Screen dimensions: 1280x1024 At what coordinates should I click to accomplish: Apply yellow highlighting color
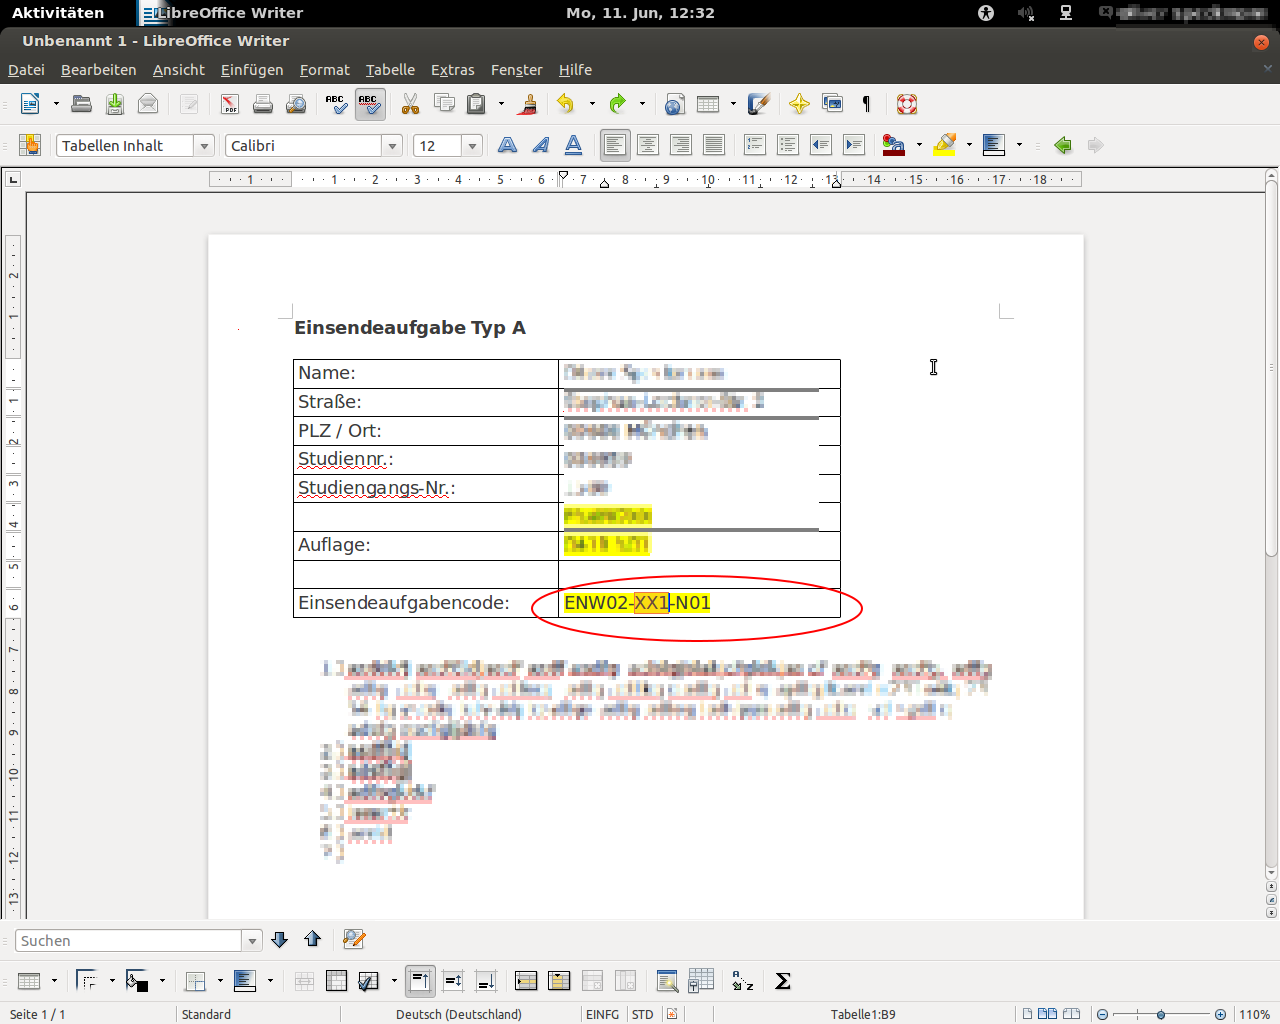click(945, 146)
